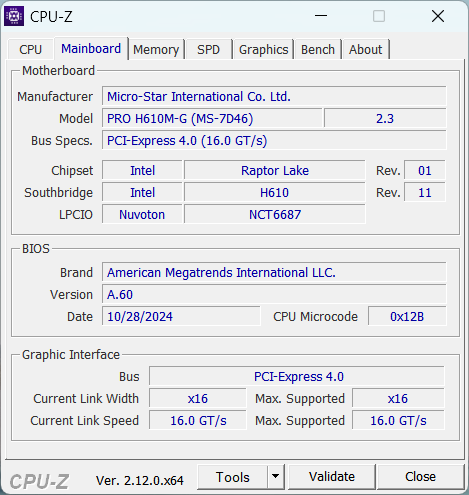Click the CPU Microcode value 0x12B

tap(407, 317)
